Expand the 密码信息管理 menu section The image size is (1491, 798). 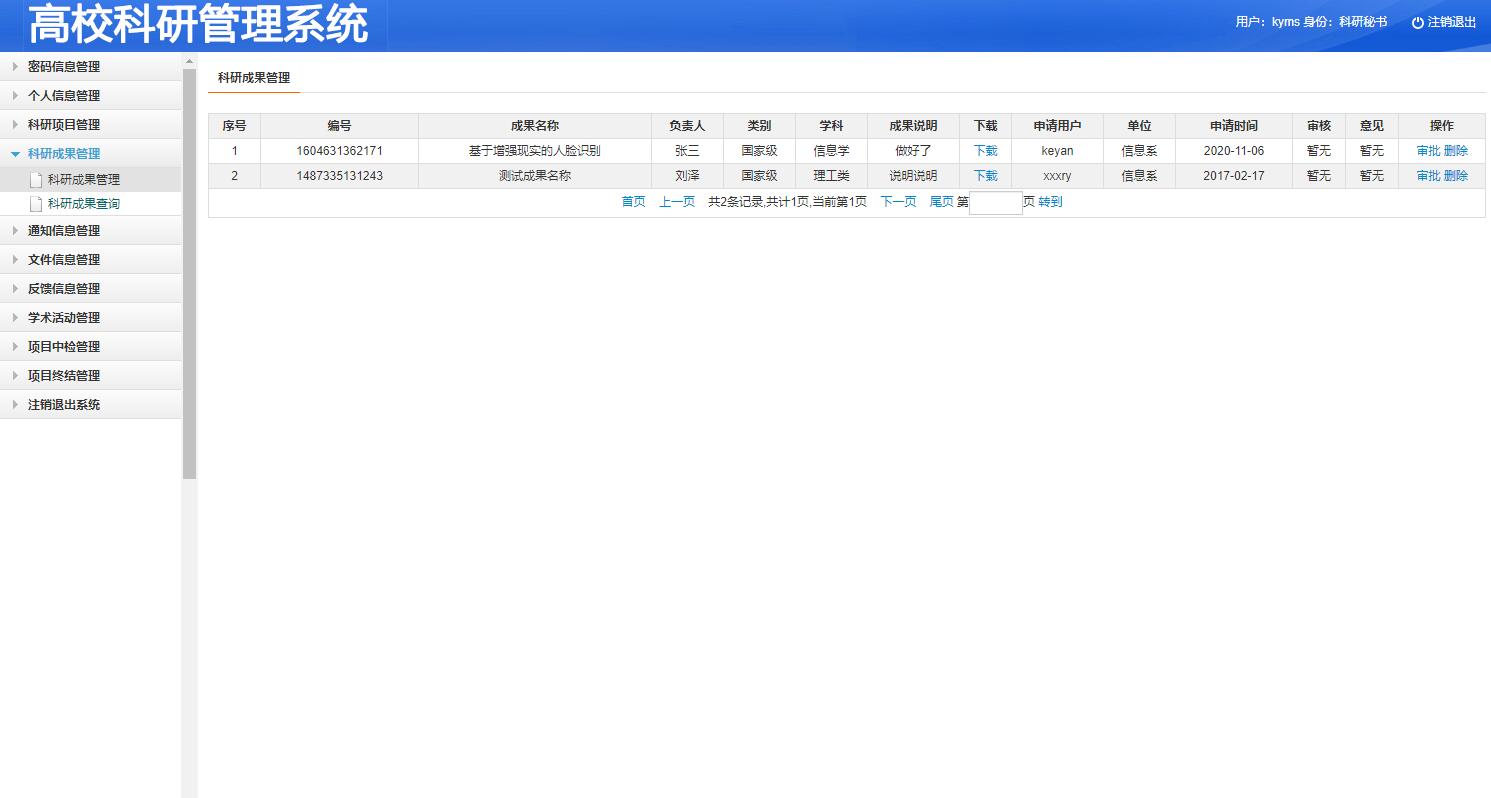point(64,67)
